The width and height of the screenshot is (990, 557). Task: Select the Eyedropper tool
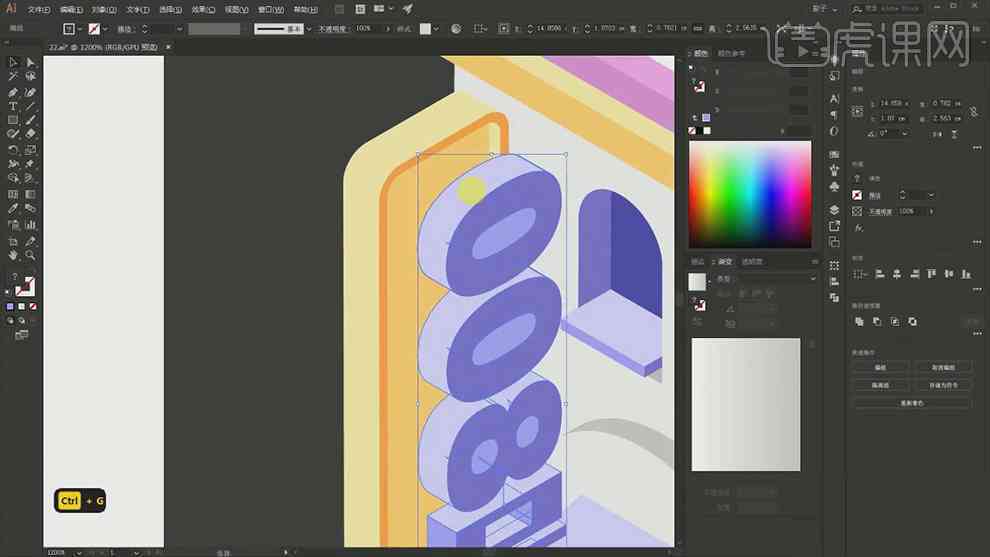(x=13, y=208)
